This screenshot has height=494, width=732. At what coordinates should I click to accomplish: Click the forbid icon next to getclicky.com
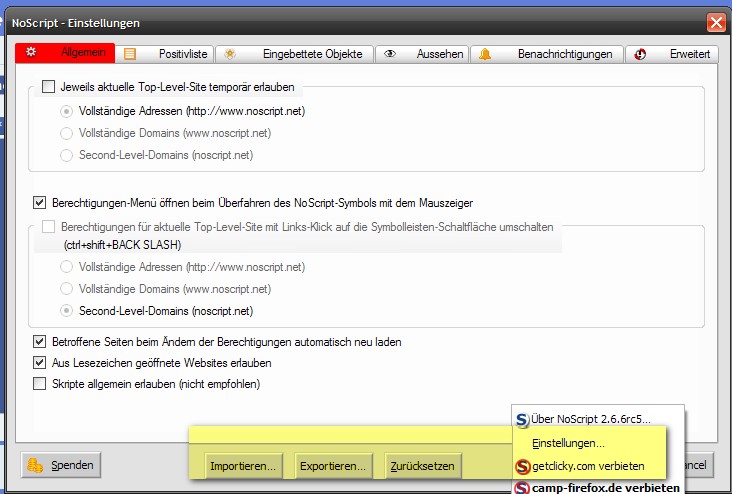pyautogui.click(x=523, y=466)
